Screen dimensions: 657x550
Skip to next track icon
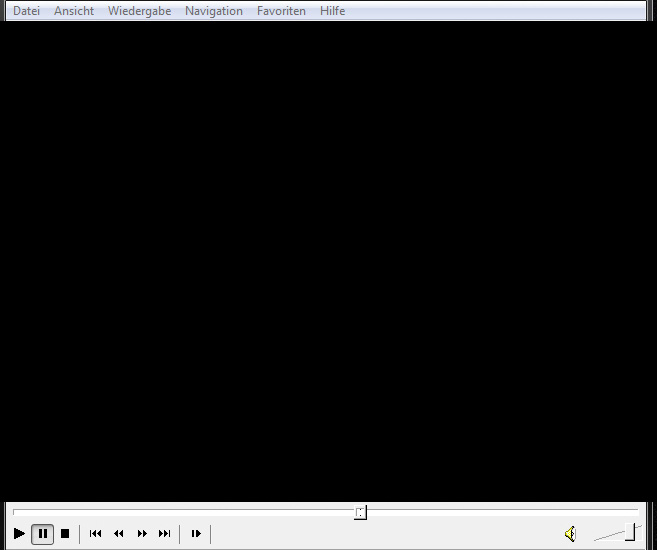tap(165, 534)
